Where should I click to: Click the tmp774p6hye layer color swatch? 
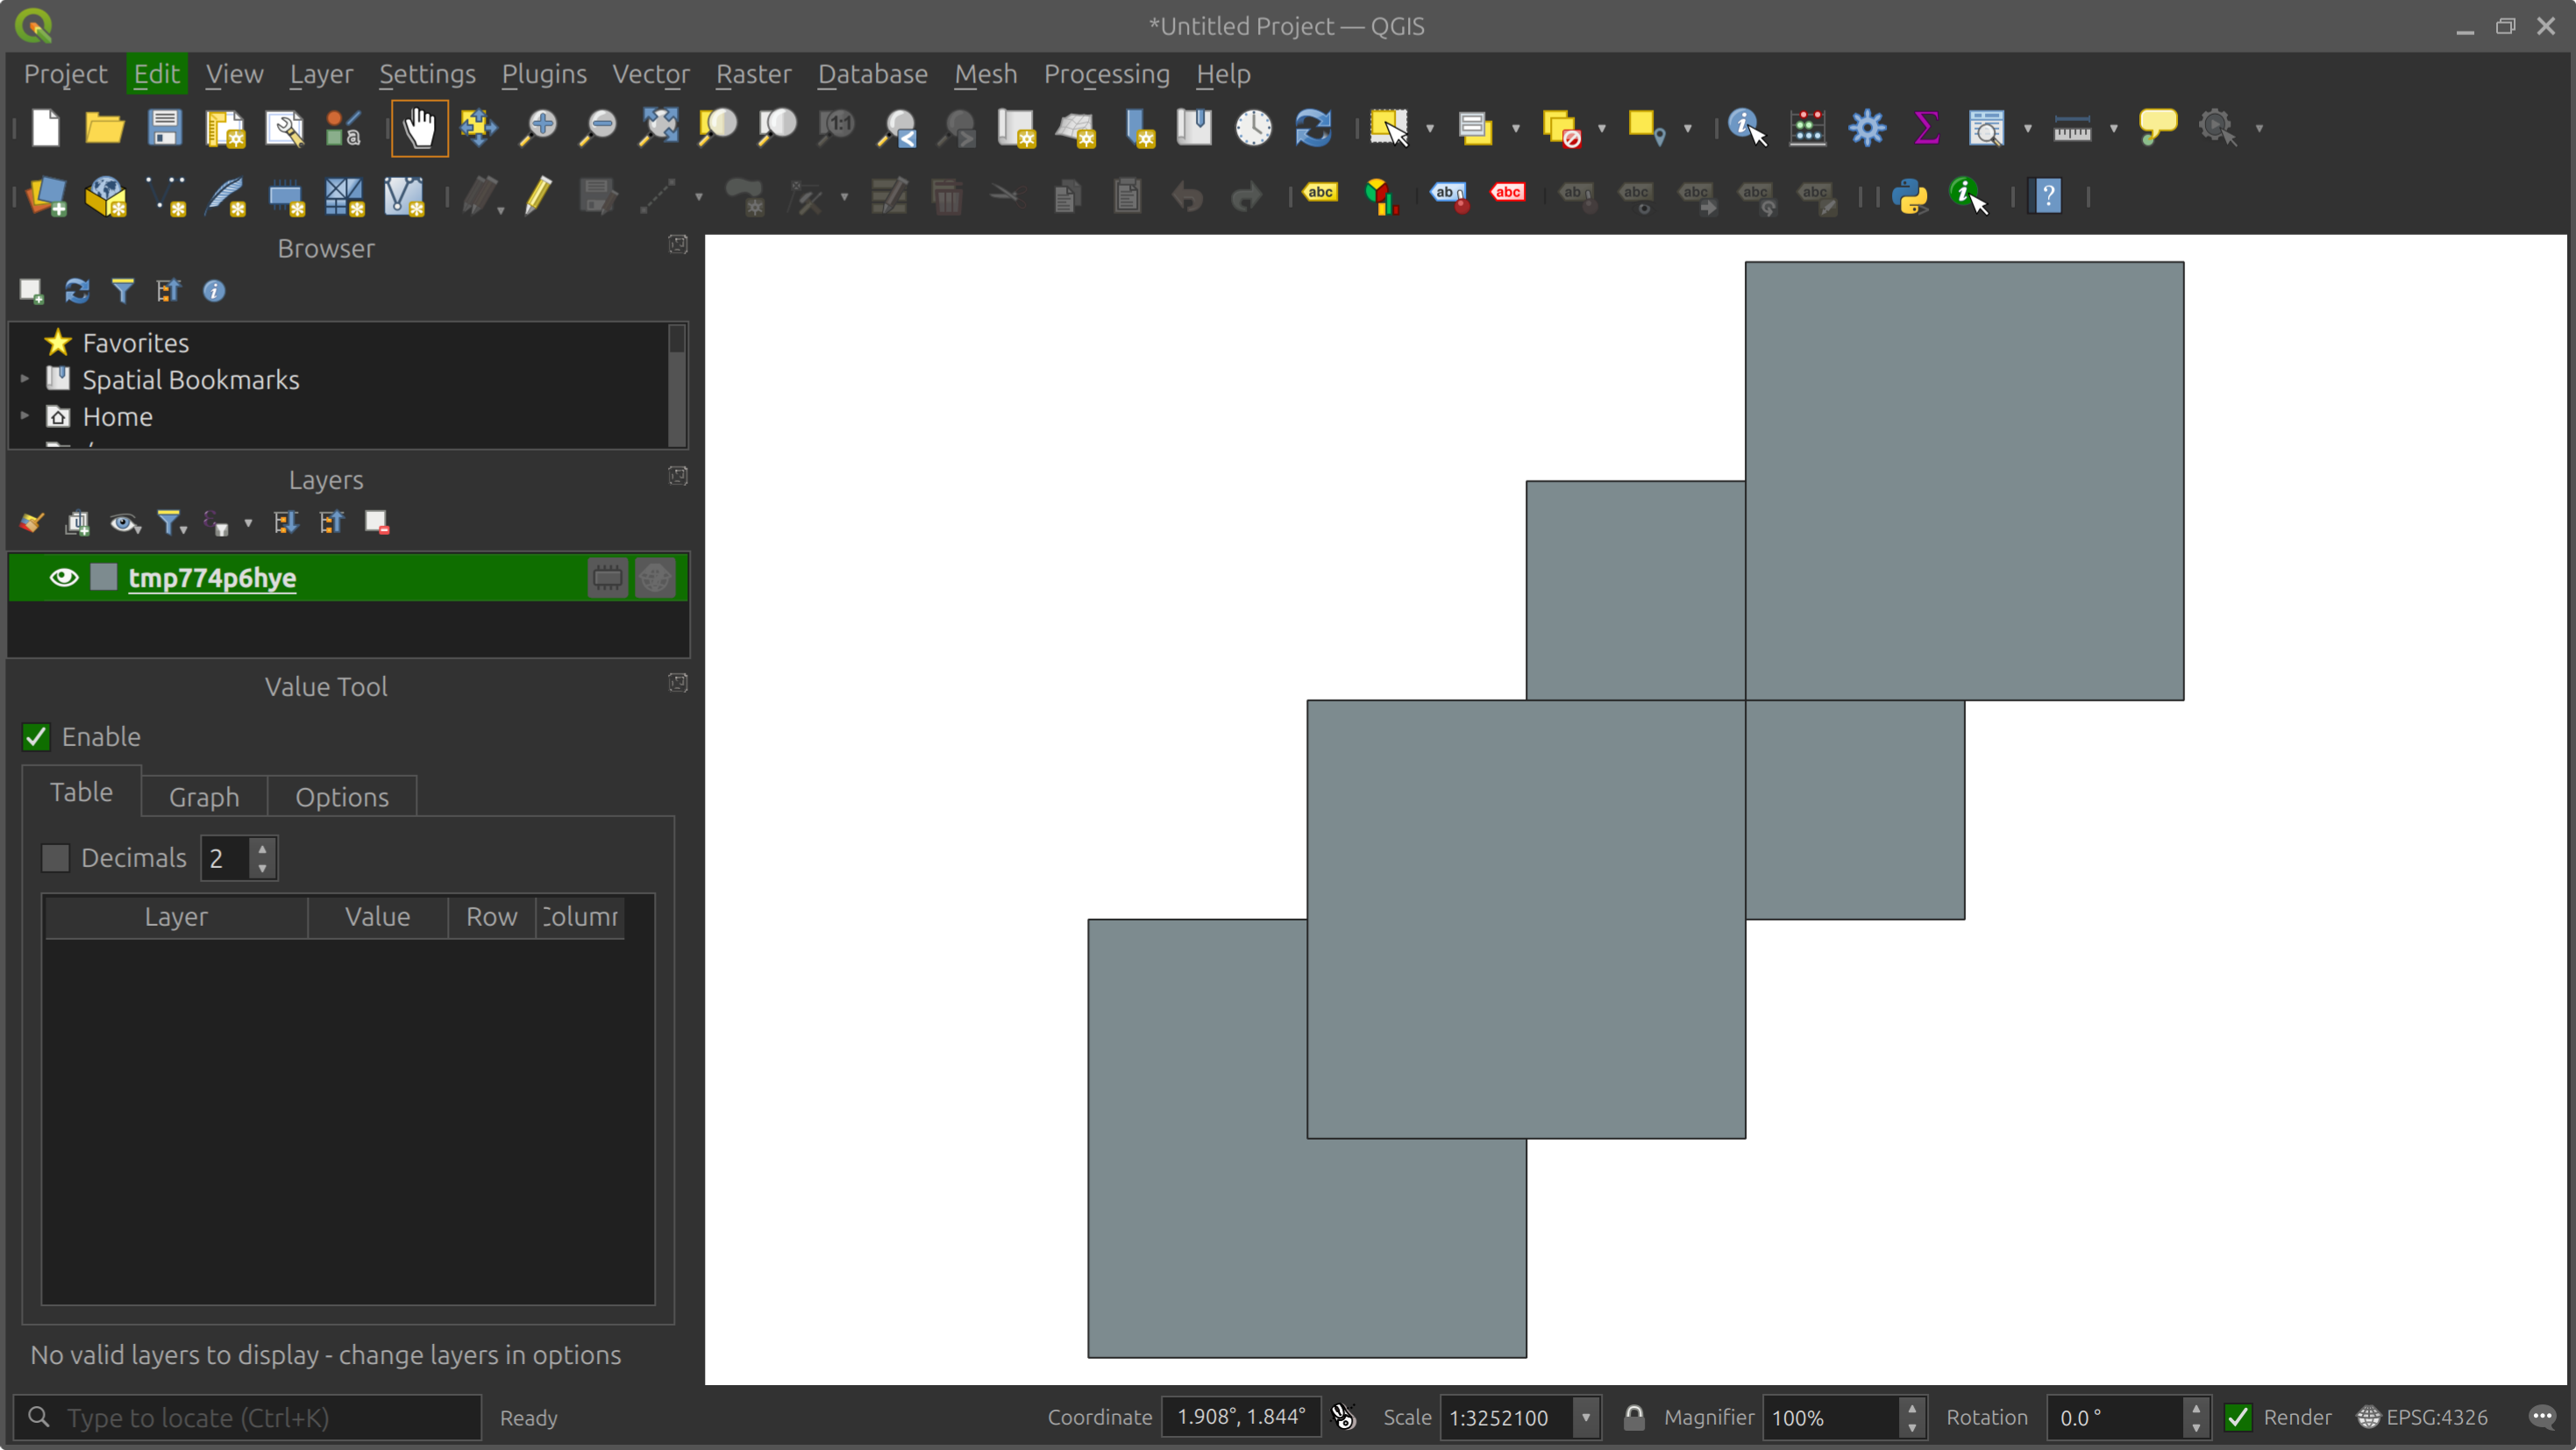pos(104,577)
